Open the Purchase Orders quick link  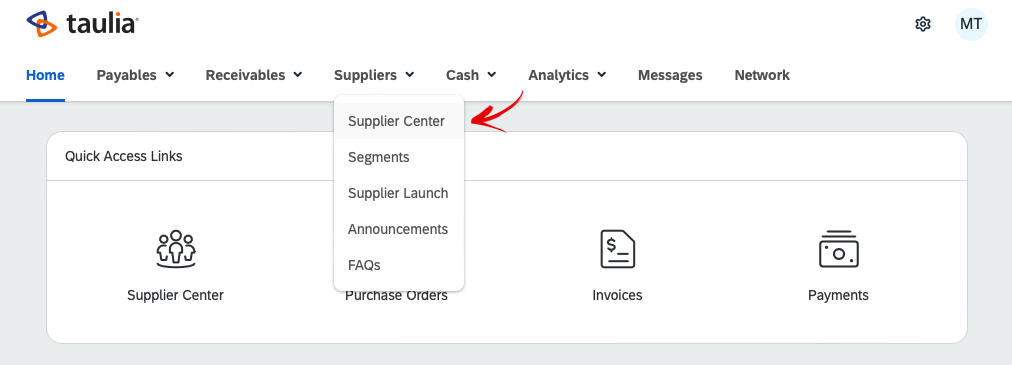pyautogui.click(x=396, y=295)
